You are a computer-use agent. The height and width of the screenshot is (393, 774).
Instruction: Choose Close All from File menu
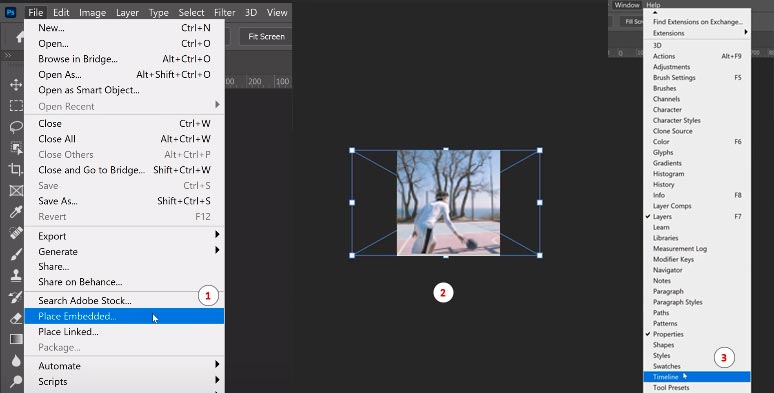coord(124,139)
